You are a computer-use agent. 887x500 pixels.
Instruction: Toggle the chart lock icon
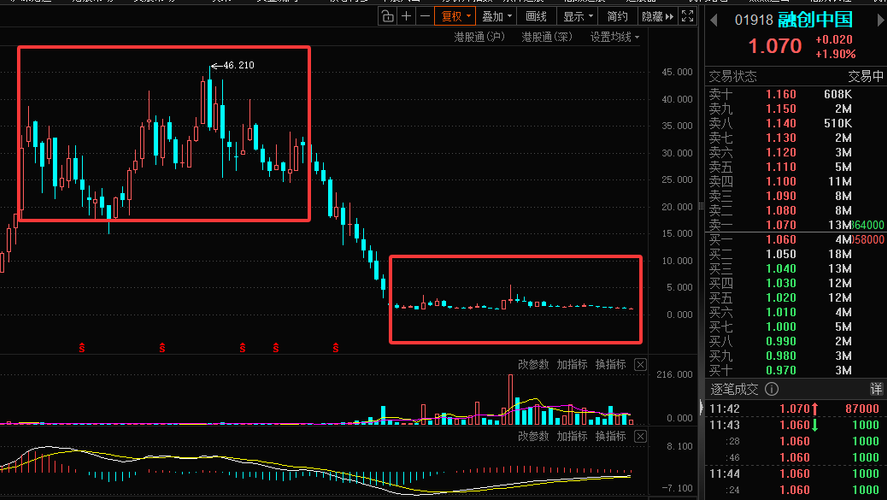387,16
